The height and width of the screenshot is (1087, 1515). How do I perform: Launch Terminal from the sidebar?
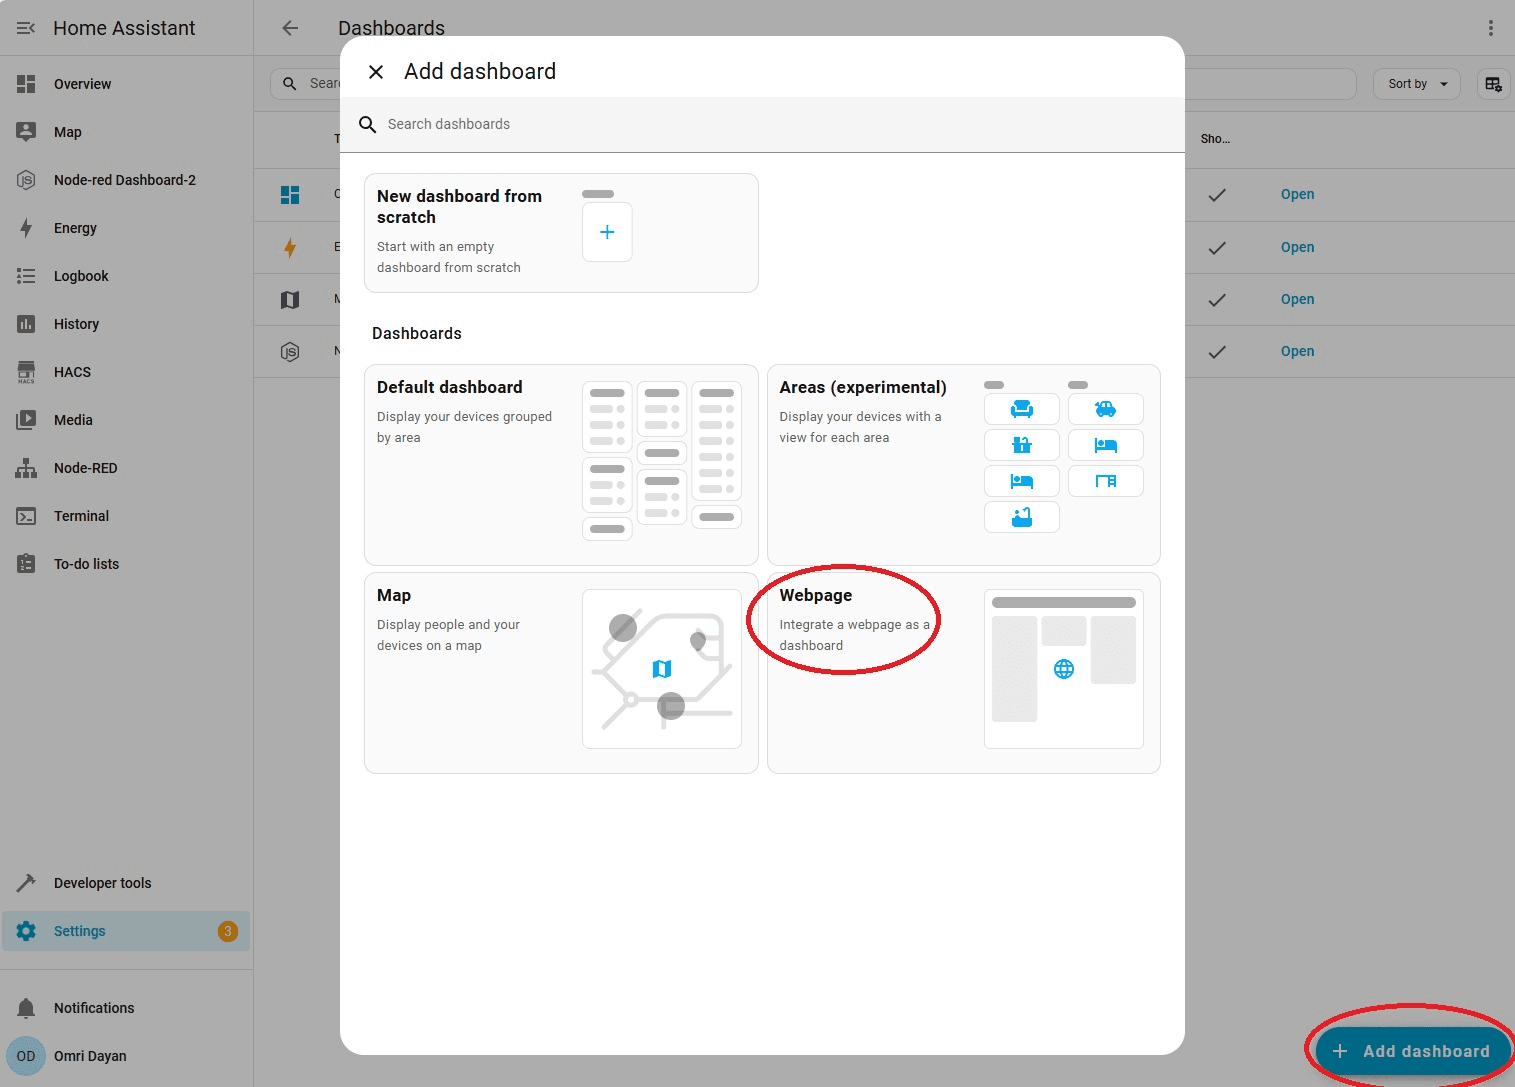[x=81, y=516]
